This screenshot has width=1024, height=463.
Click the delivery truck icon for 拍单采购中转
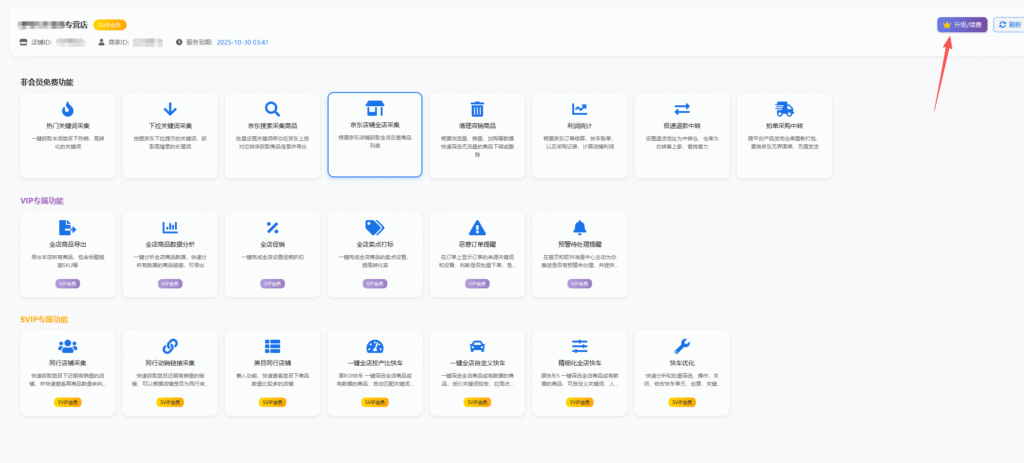pos(784,109)
